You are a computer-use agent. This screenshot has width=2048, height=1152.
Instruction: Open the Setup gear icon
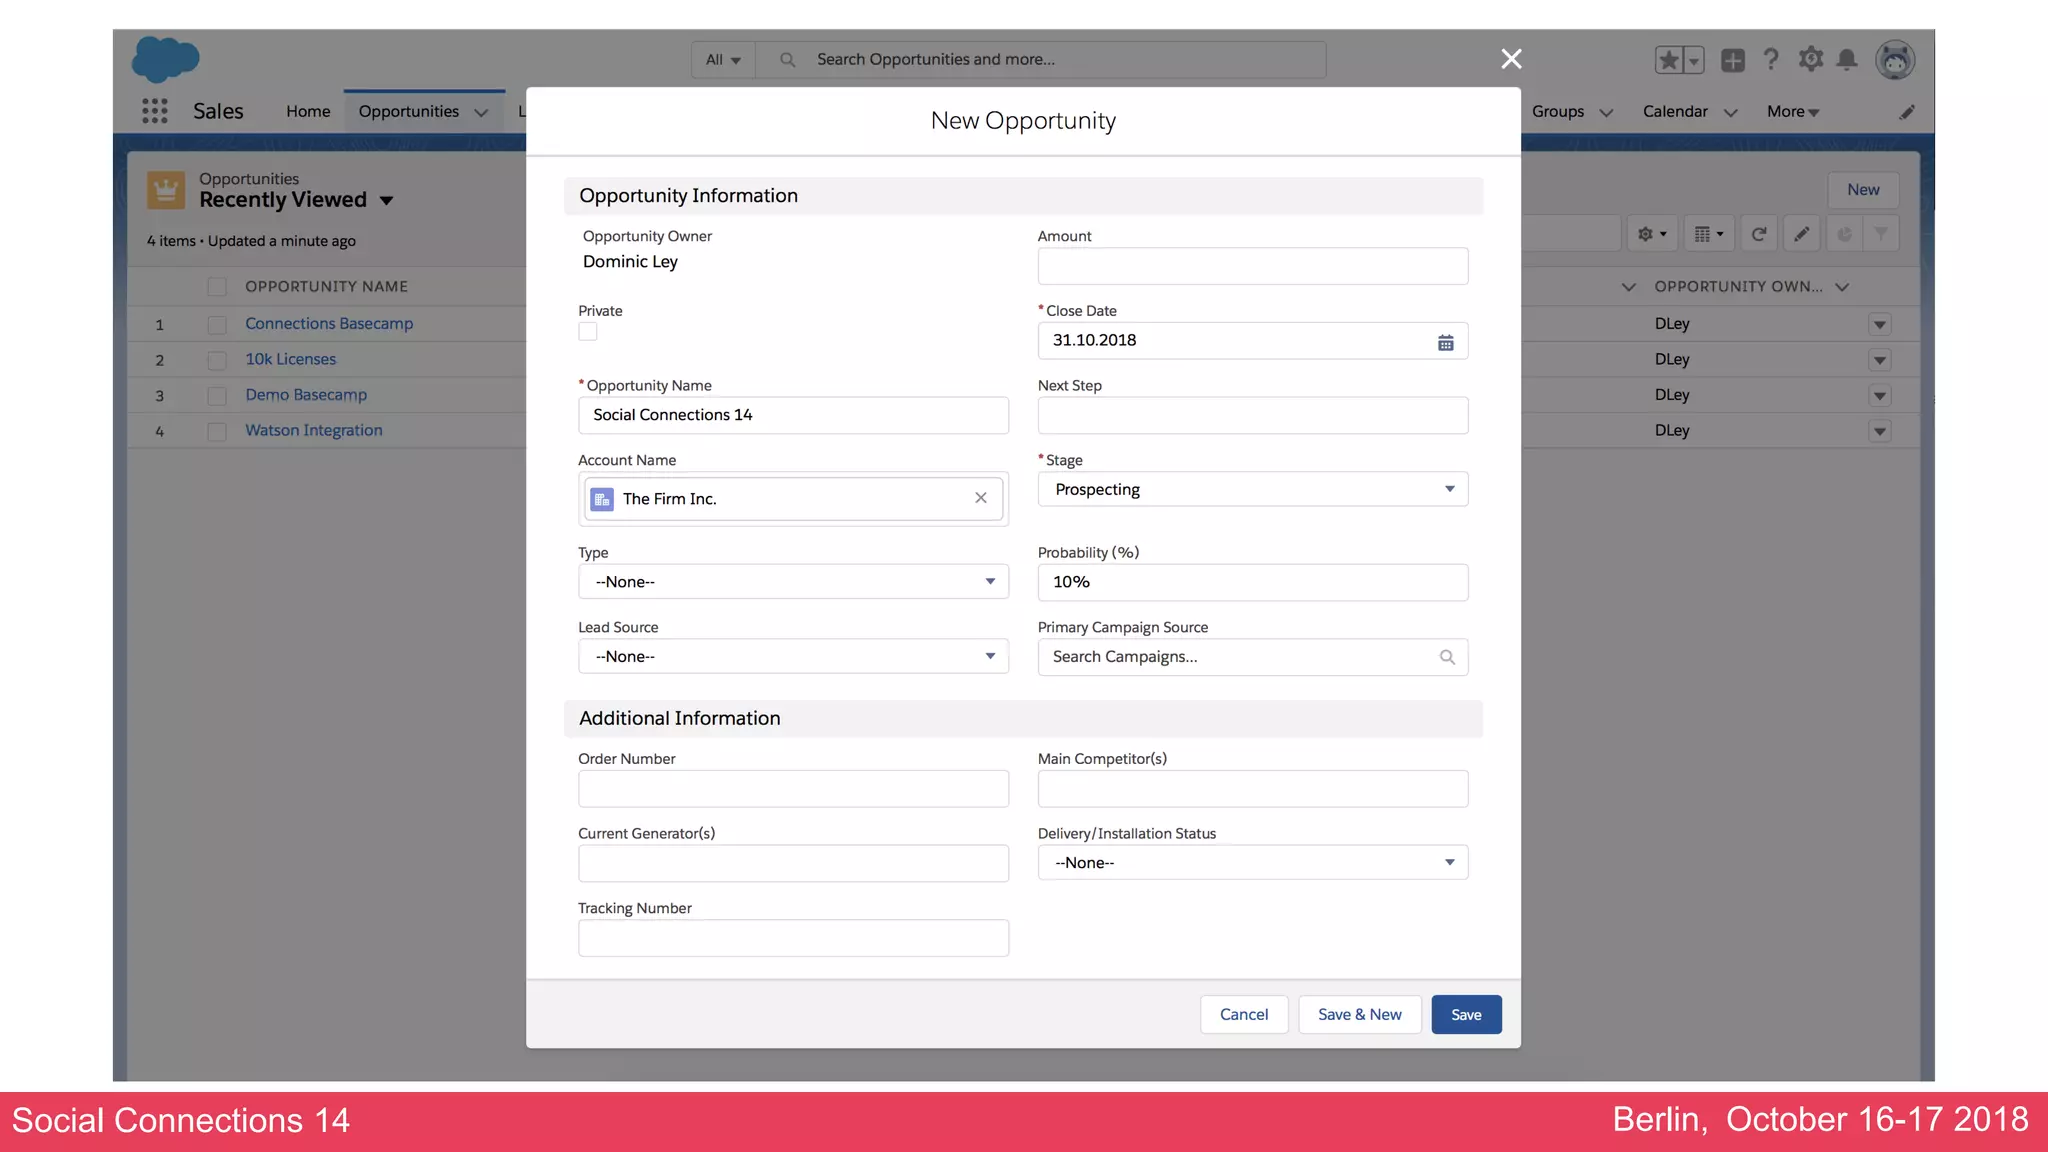coord(1810,60)
